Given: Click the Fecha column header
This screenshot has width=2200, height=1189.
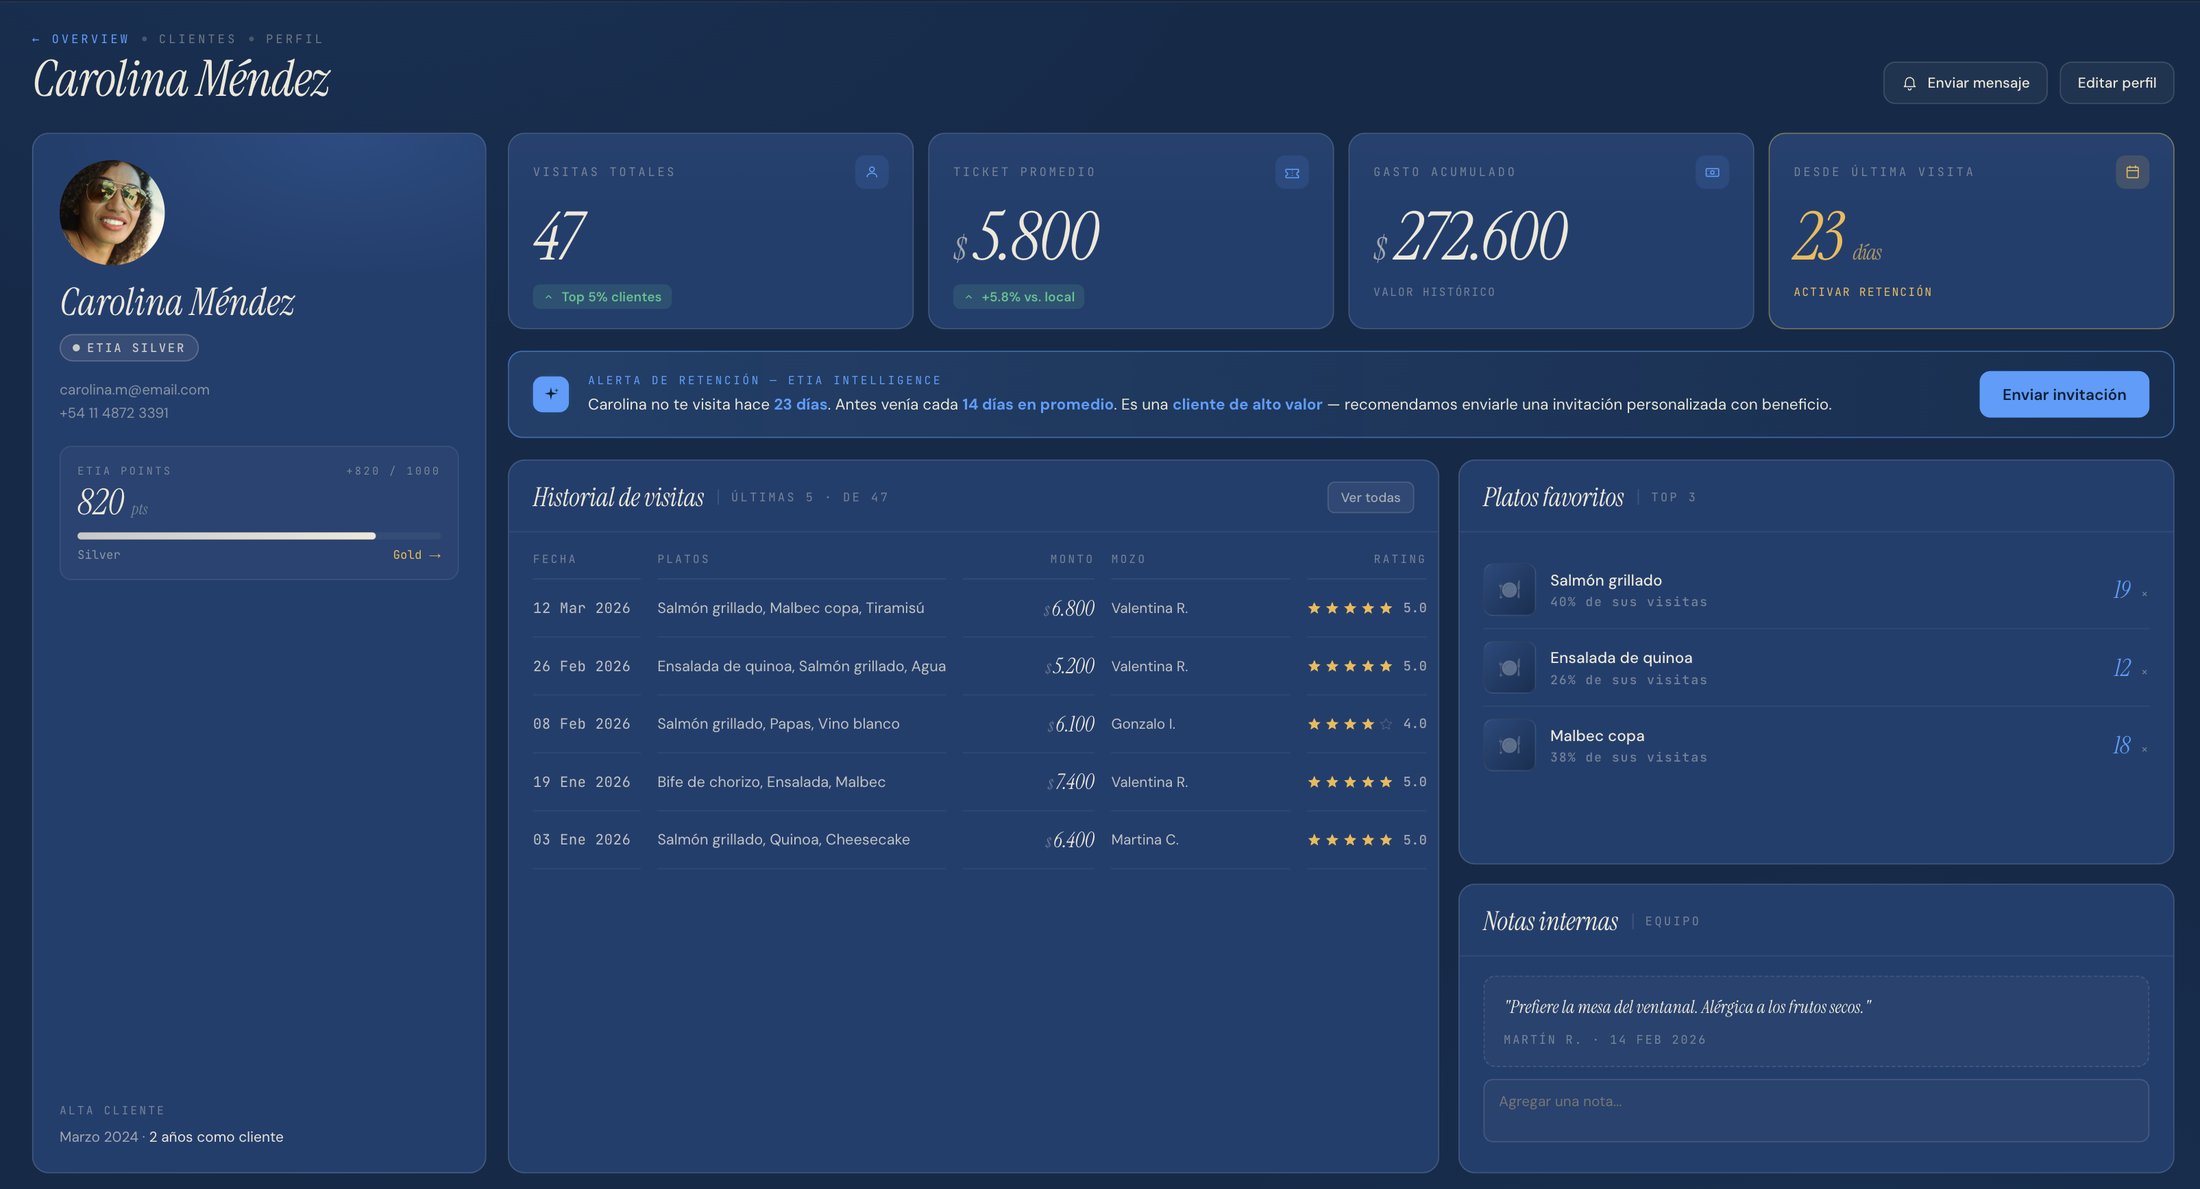Looking at the screenshot, I should tap(554, 559).
